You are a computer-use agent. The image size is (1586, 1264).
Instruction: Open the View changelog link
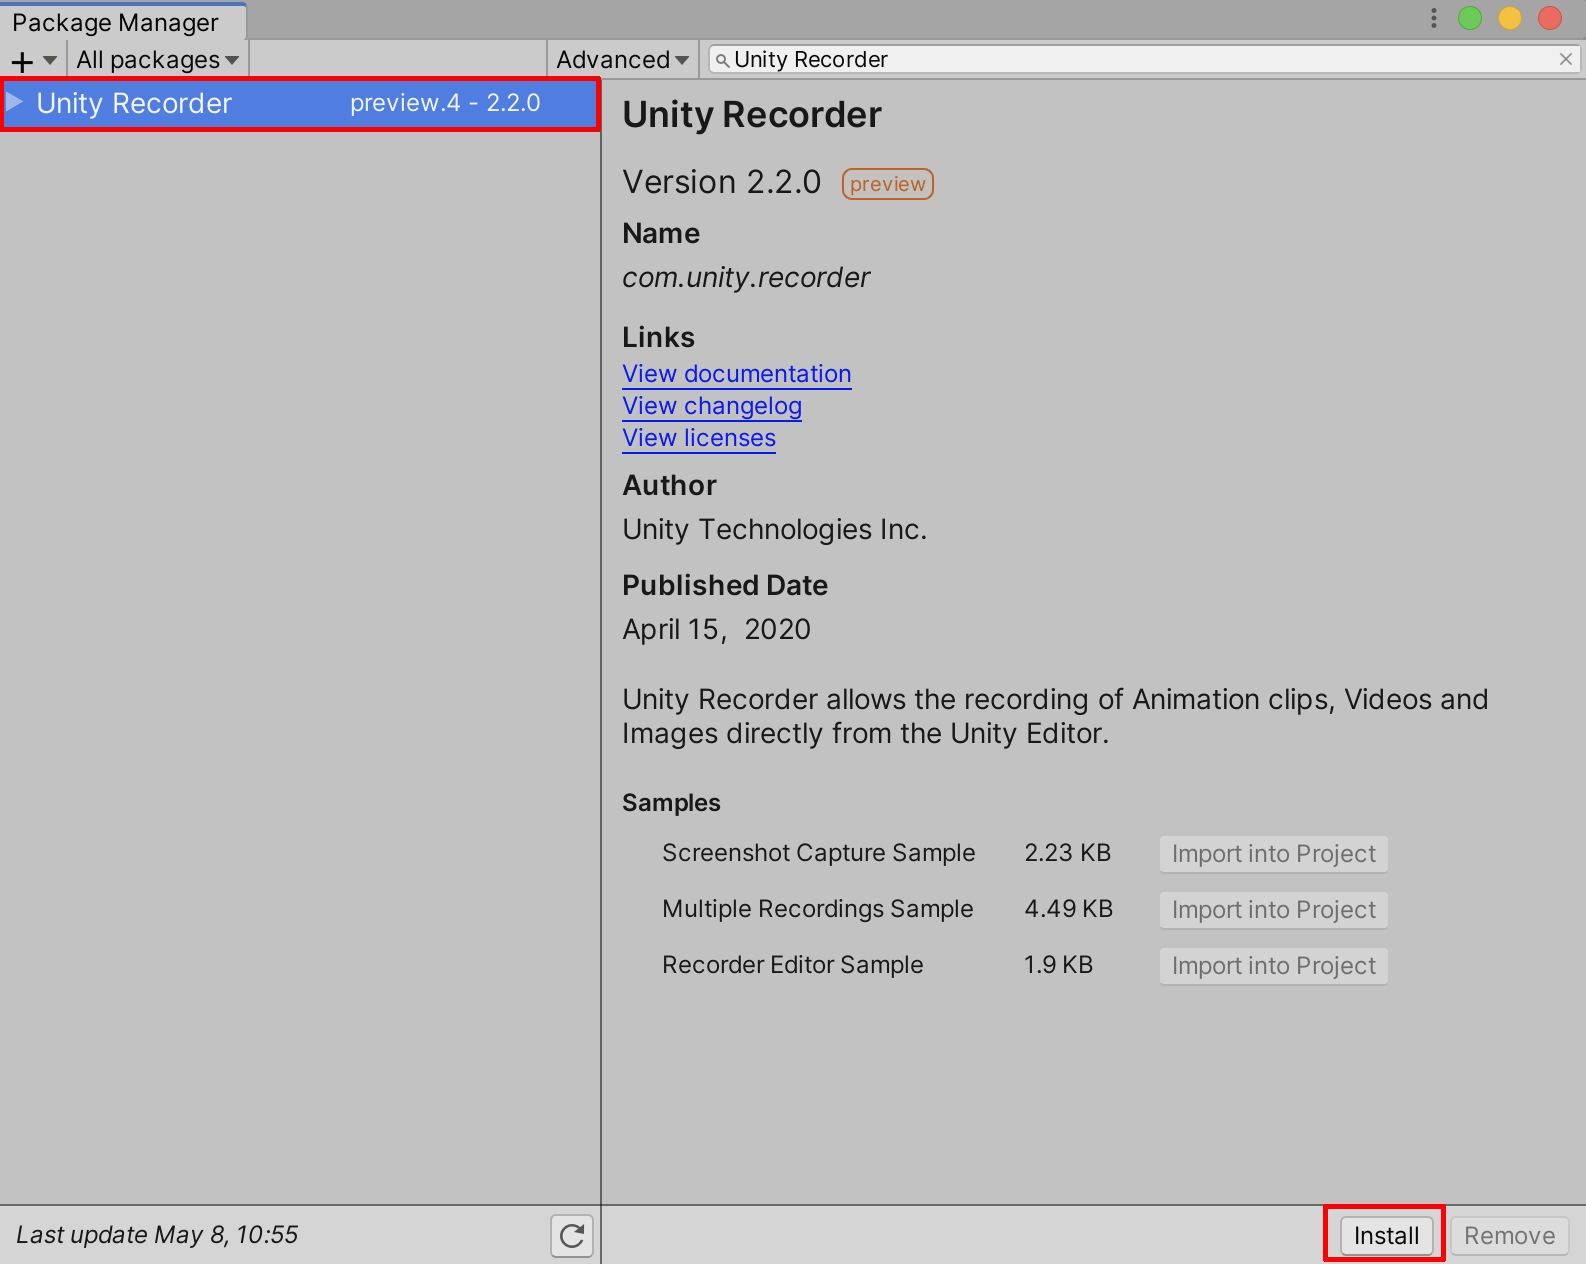click(712, 406)
